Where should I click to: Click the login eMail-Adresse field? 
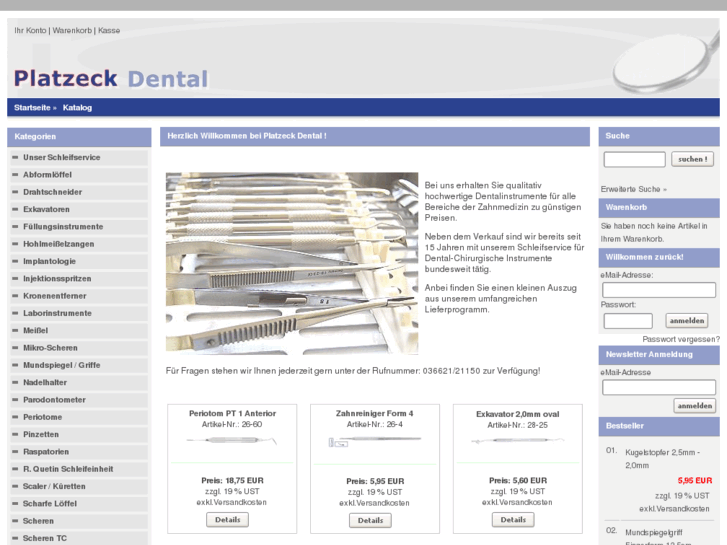(x=658, y=290)
